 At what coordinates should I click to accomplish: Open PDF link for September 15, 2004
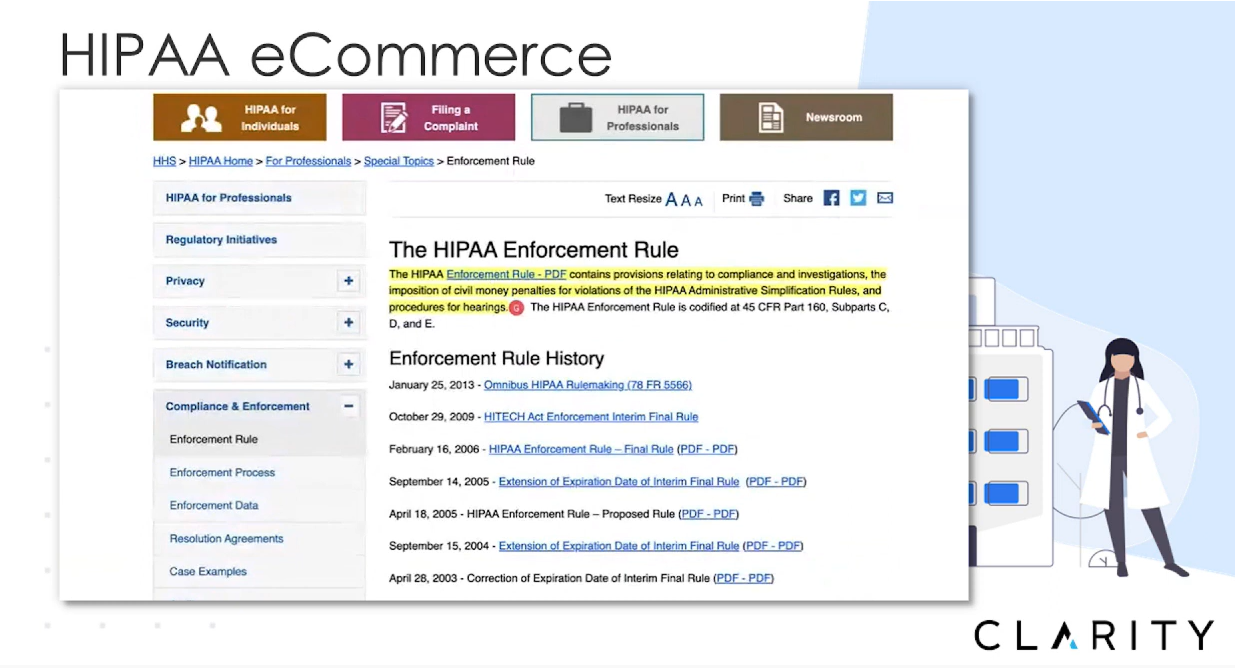click(773, 546)
